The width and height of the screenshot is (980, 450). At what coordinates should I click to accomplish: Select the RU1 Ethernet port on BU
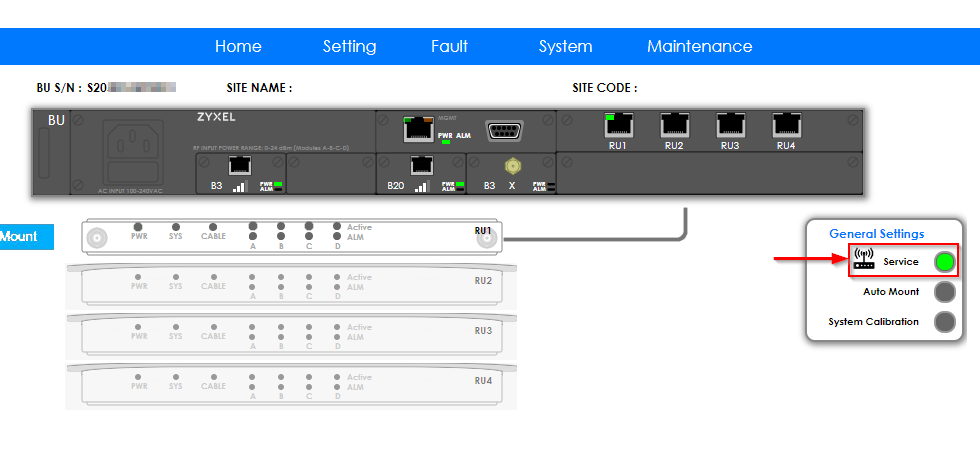coord(618,125)
